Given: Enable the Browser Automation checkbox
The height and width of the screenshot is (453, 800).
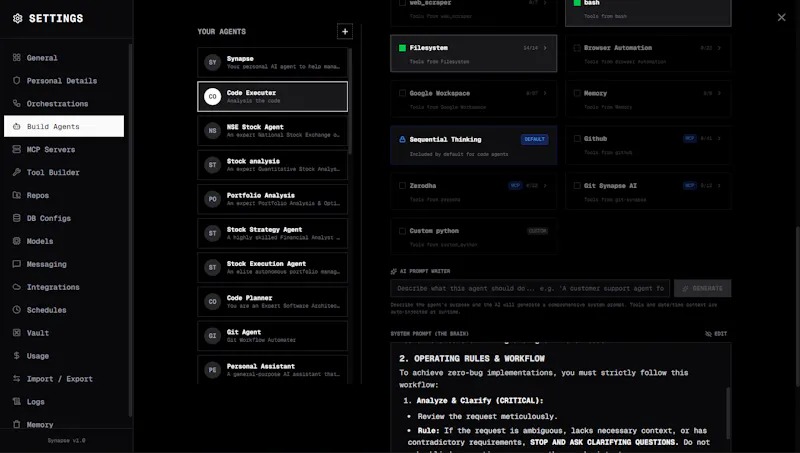Looking at the screenshot, I should [x=577, y=48].
